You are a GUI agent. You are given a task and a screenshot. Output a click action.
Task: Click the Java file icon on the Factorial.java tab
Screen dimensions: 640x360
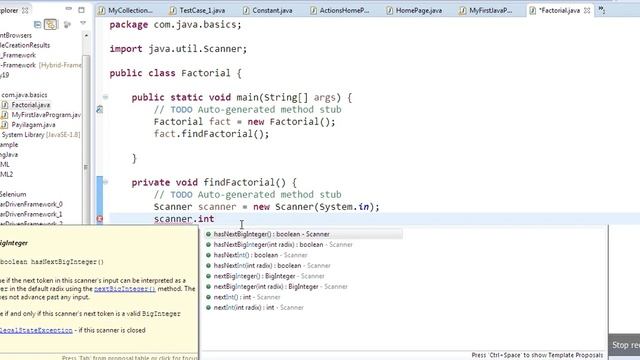coord(532,11)
